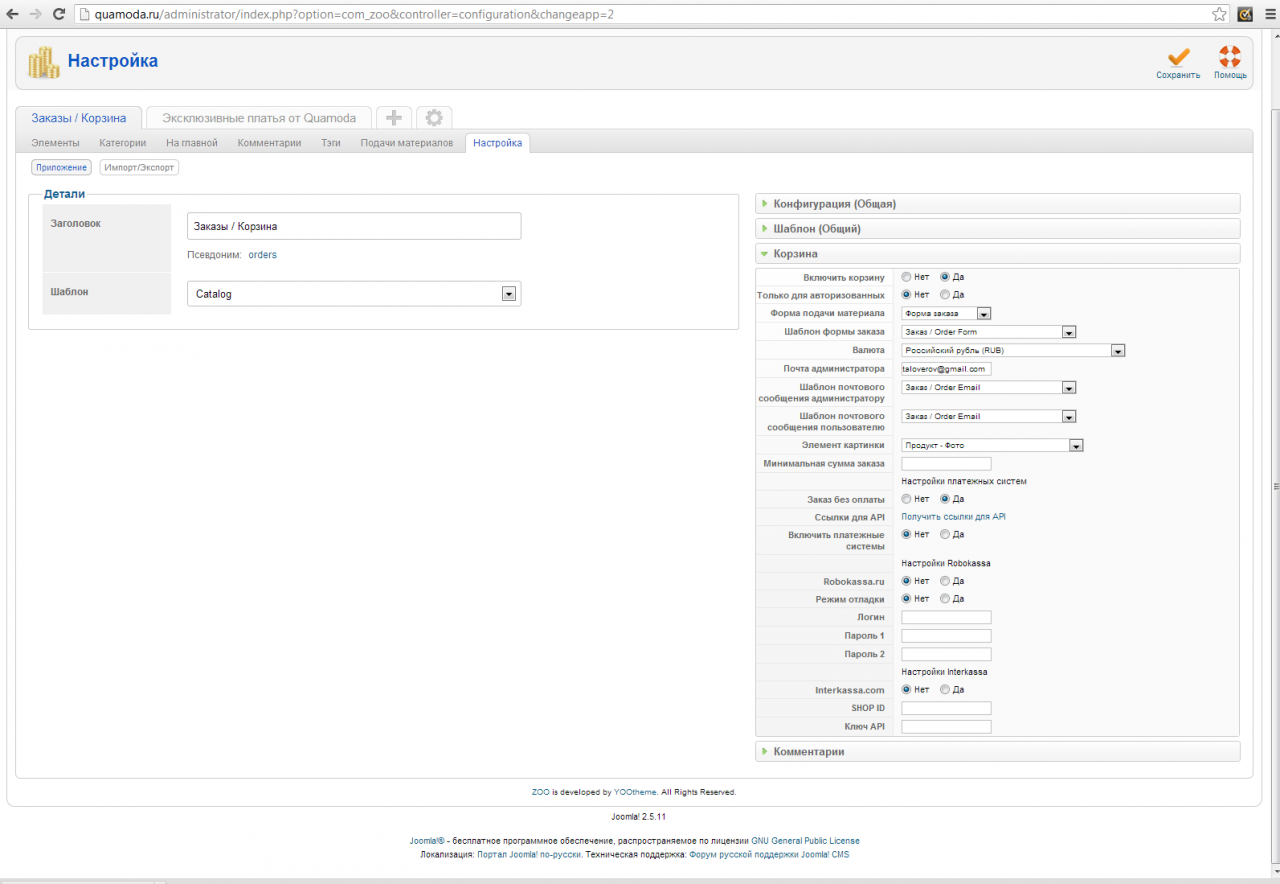The width and height of the screenshot is (1280, 884).
Task: Click the Заголовок title input field
Action: (x=354, y=227)
